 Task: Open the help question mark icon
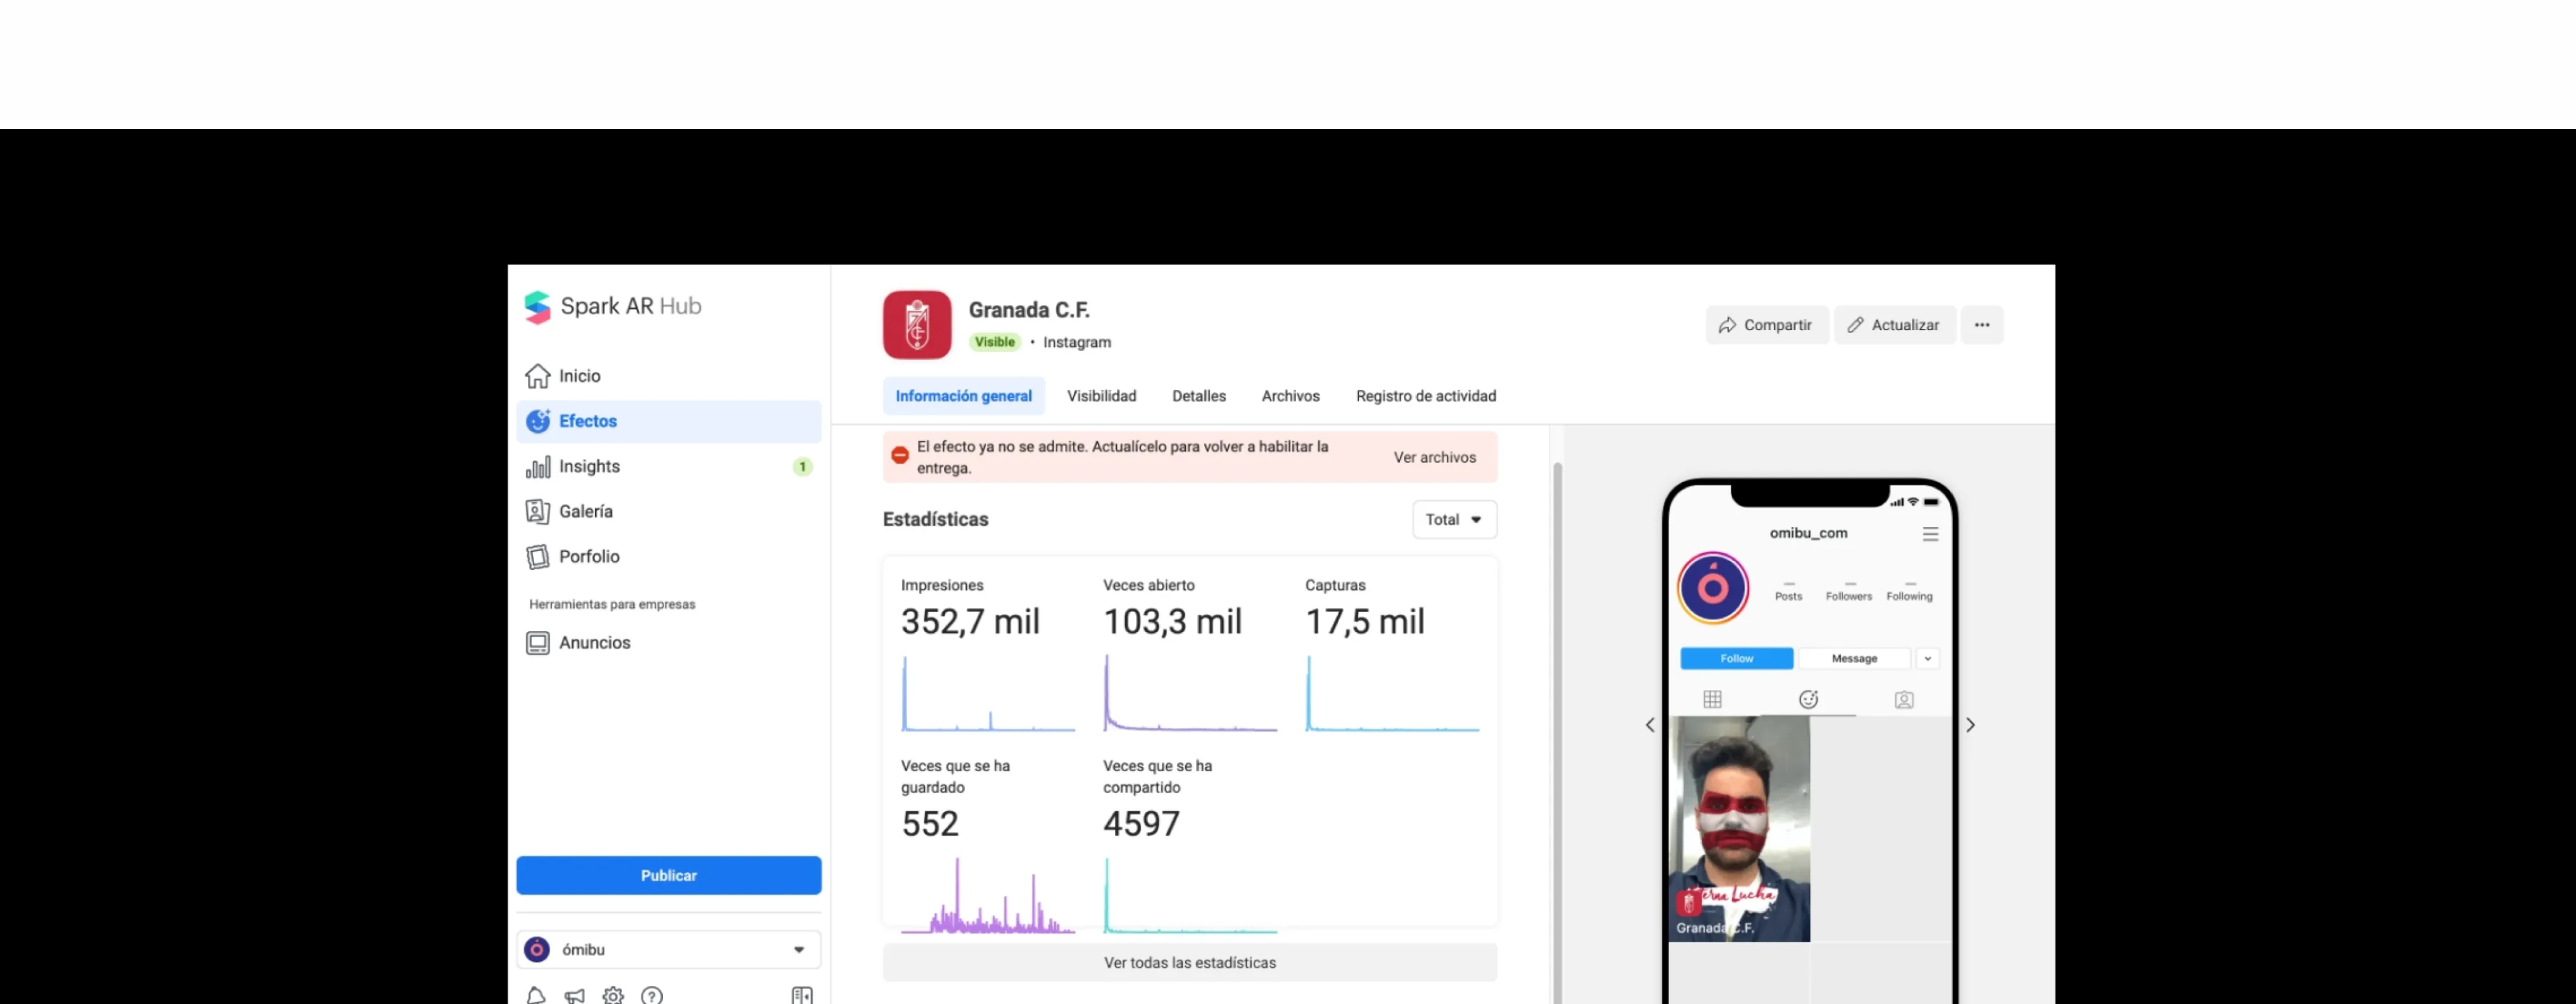tap(652, 995)
